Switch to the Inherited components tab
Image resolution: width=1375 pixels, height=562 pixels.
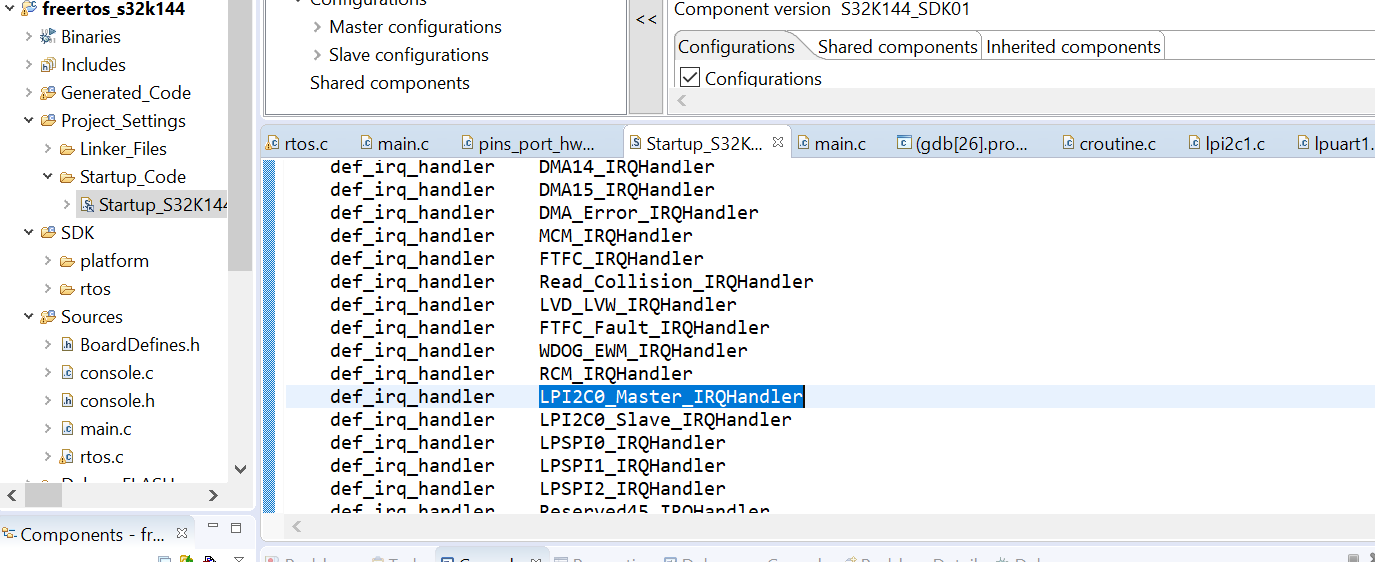[1074, 47]
